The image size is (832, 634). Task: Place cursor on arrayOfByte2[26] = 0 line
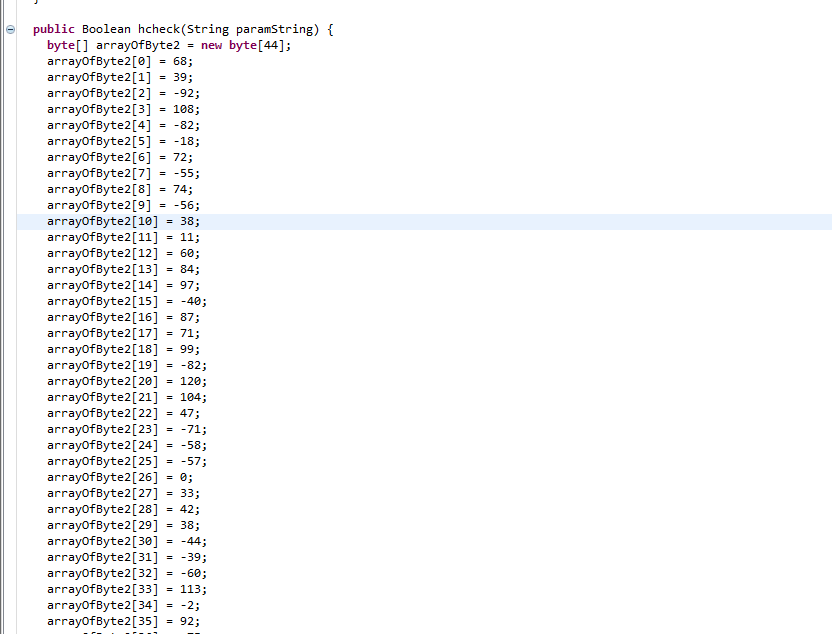click(119, 477)
